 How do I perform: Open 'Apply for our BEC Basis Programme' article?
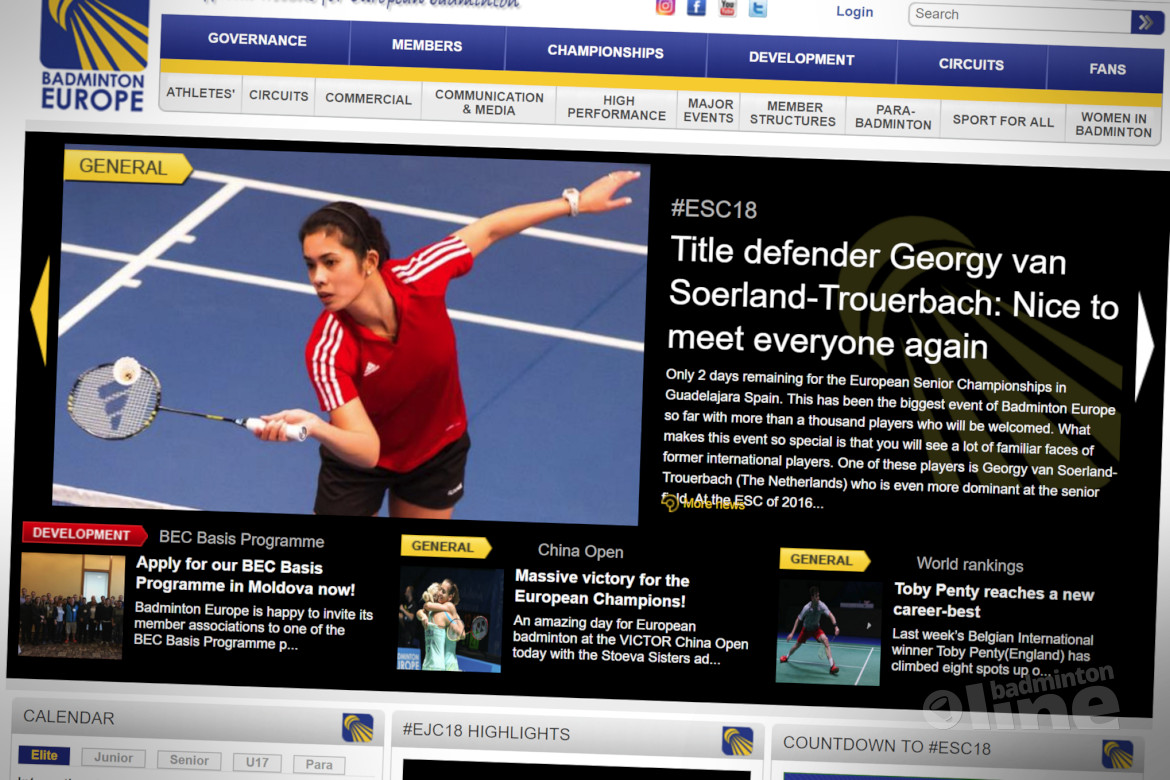[245, 577]
